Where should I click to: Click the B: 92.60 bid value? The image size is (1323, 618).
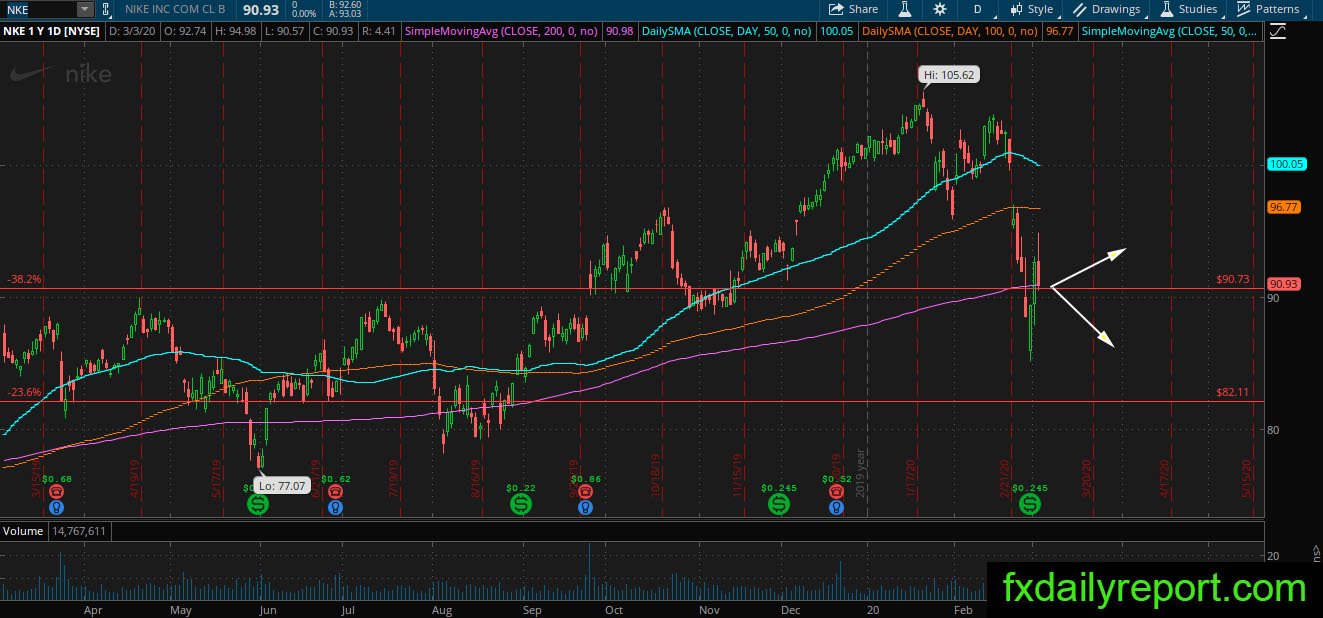point(344,5)
